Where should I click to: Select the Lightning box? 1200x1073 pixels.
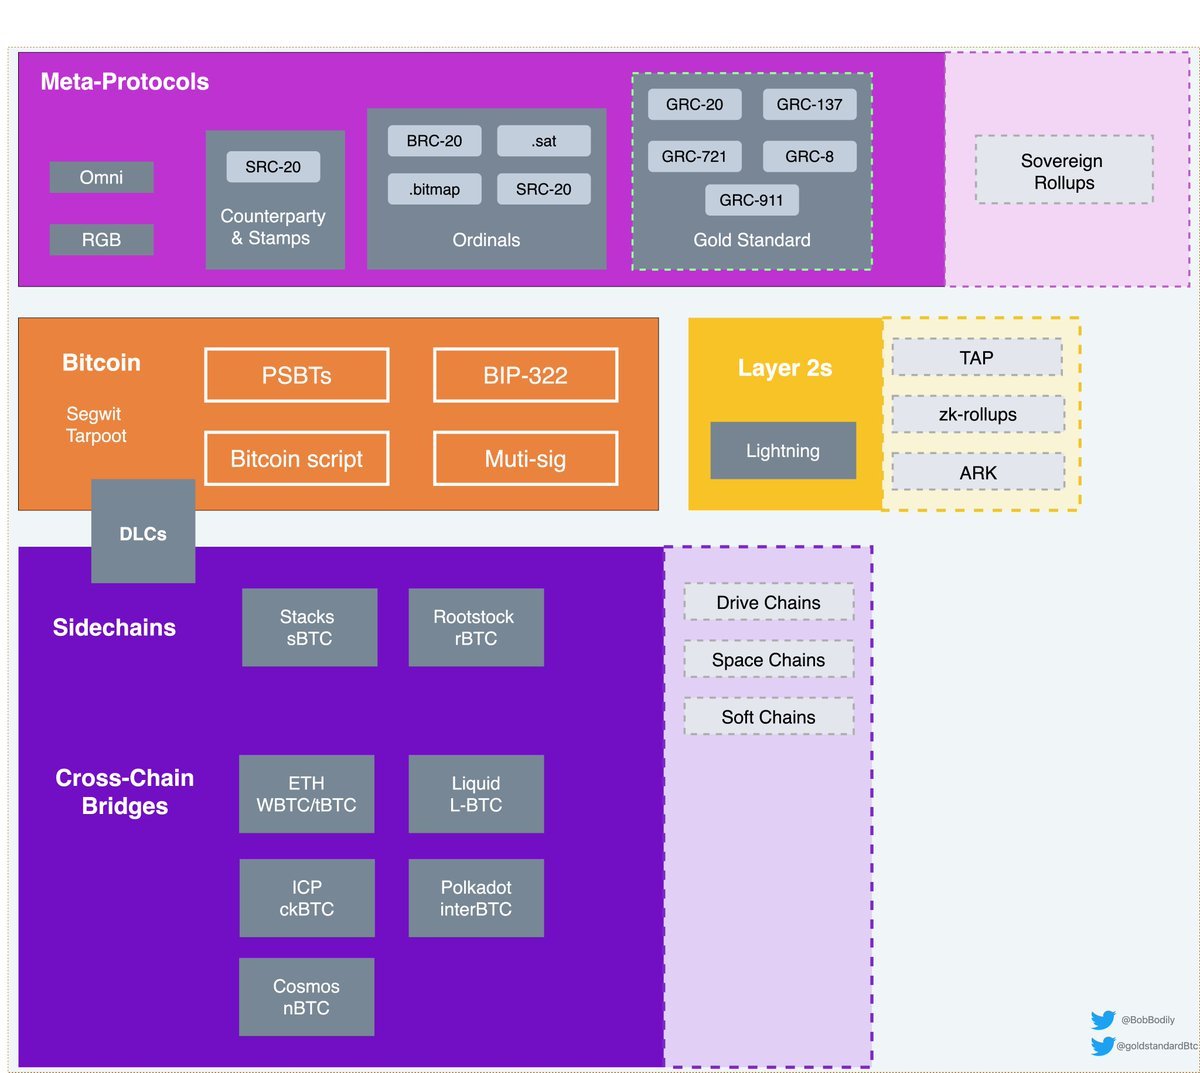tap(783, 450)
